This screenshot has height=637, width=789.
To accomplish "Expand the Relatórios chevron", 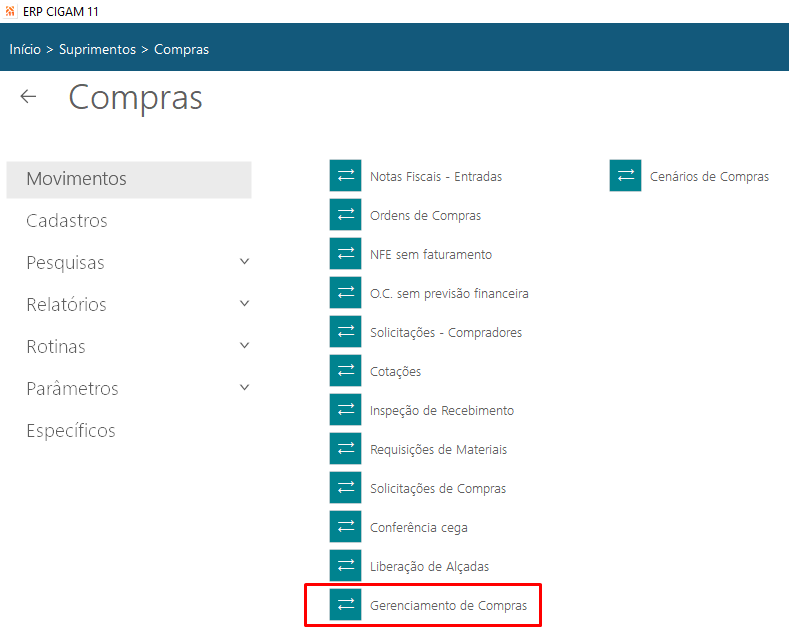I will point(245,303).
